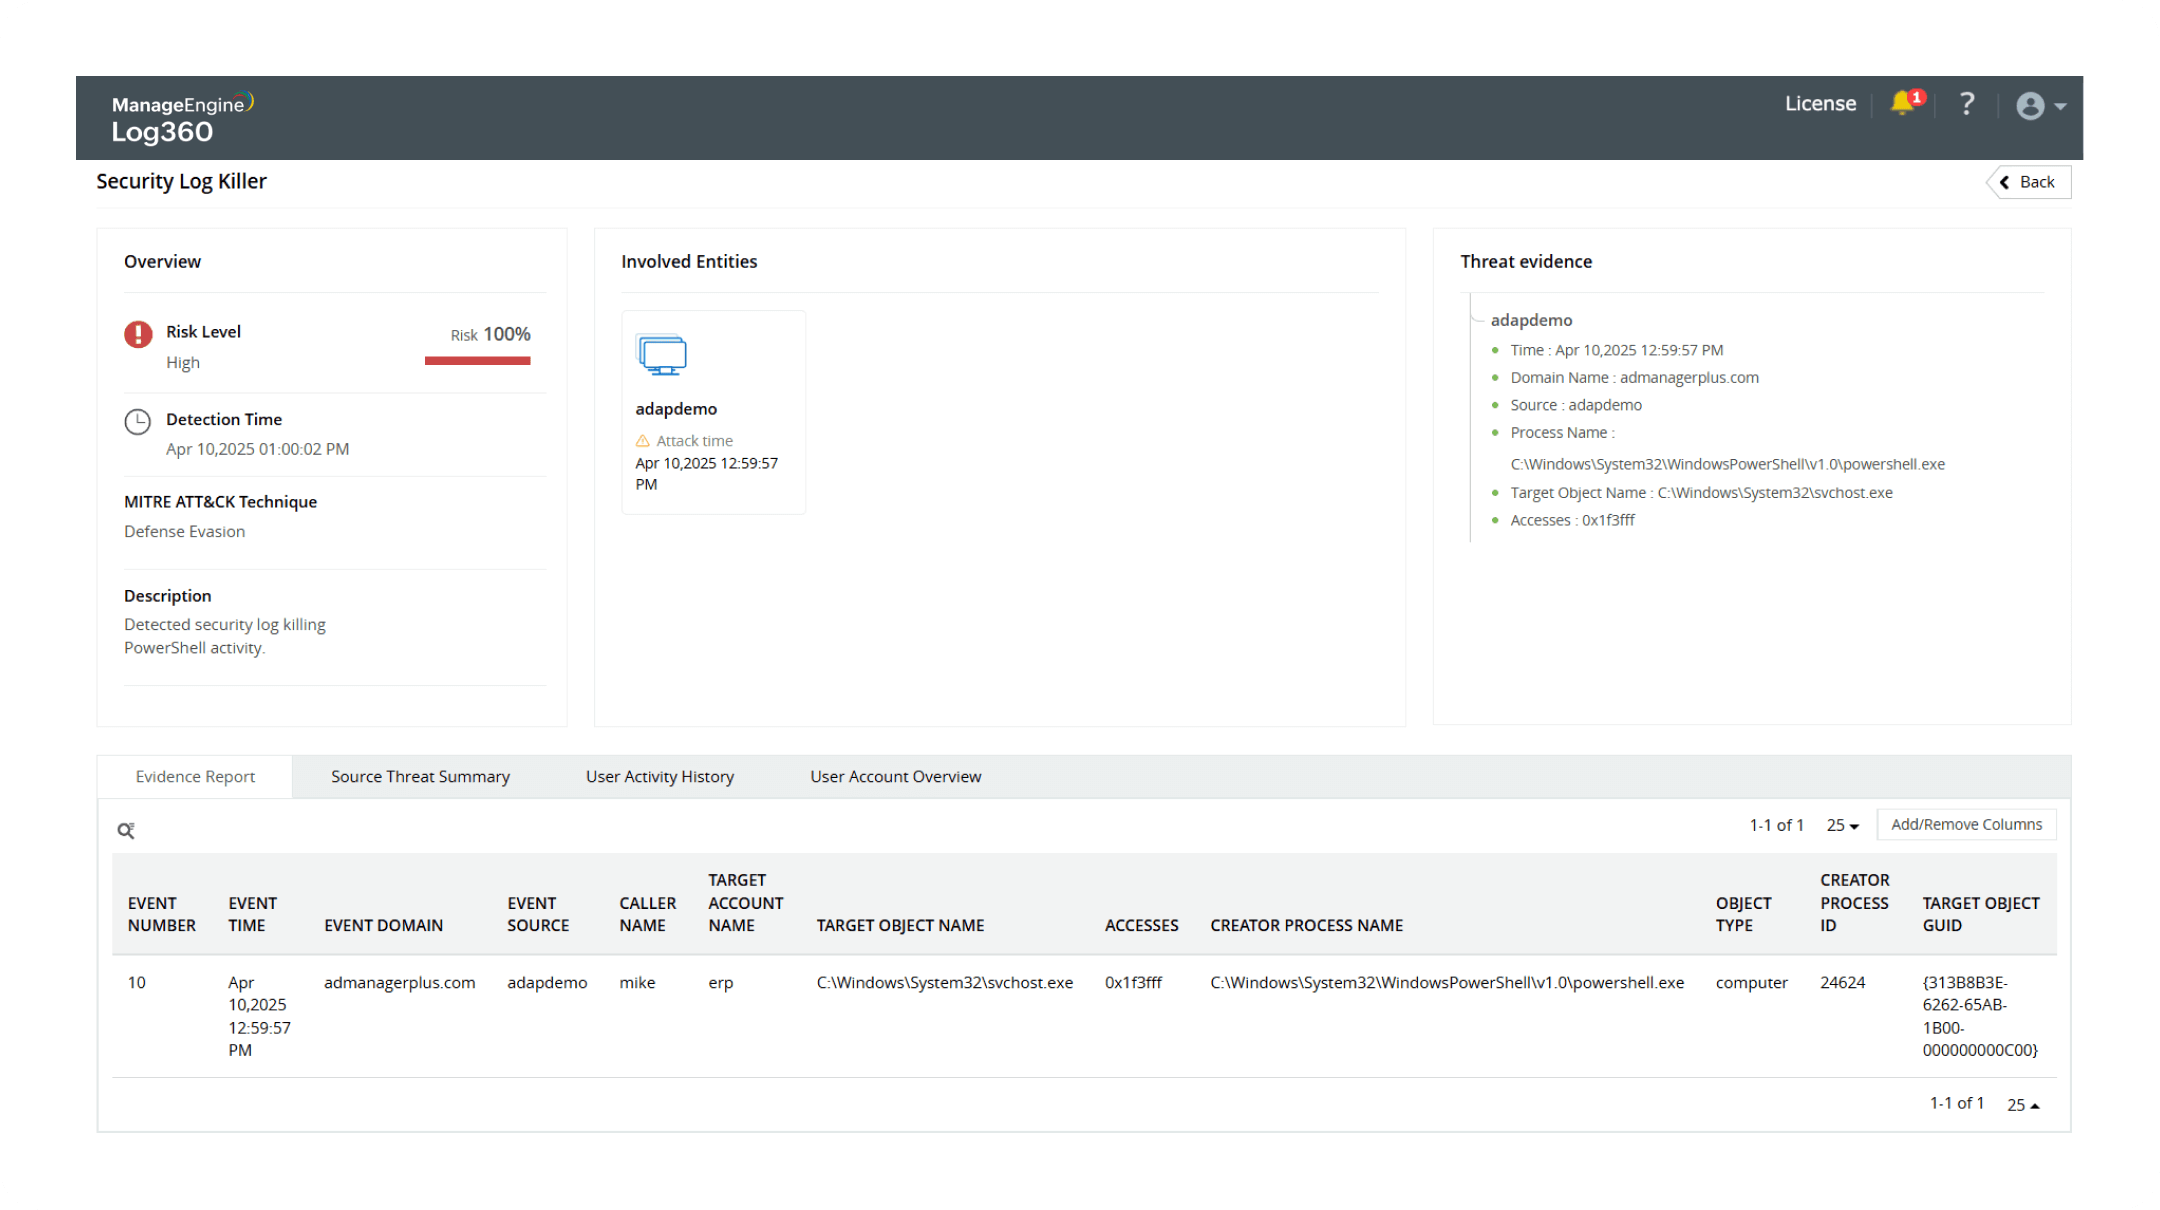Click the adapdemo computer entity icon
Viewport: 2160px width, 1210px height.
tap(661, 355)
